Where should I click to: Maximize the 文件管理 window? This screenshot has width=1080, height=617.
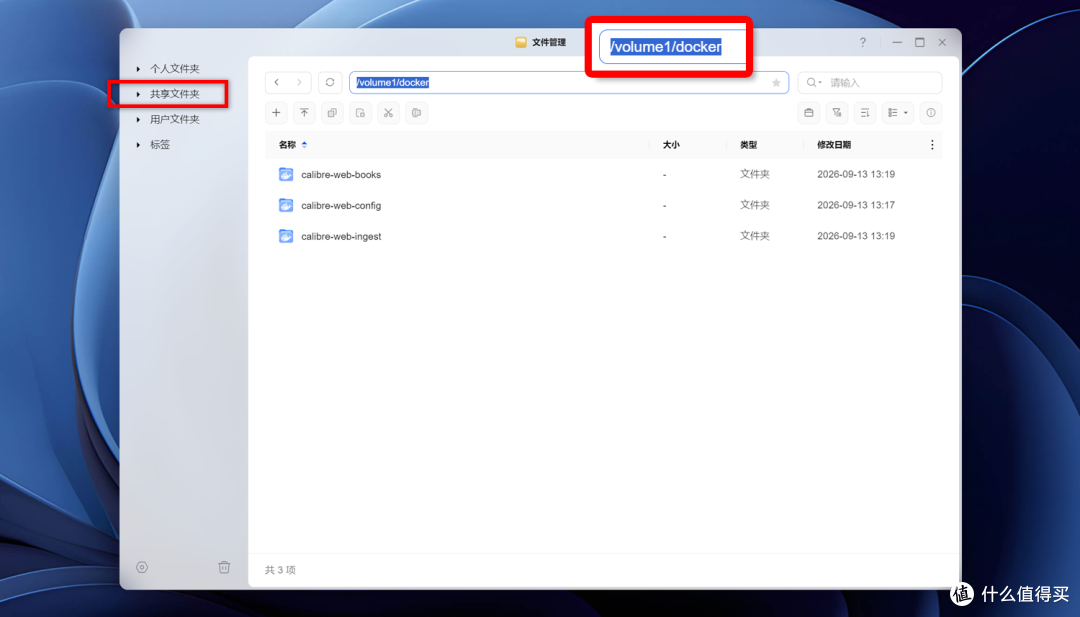920,43
